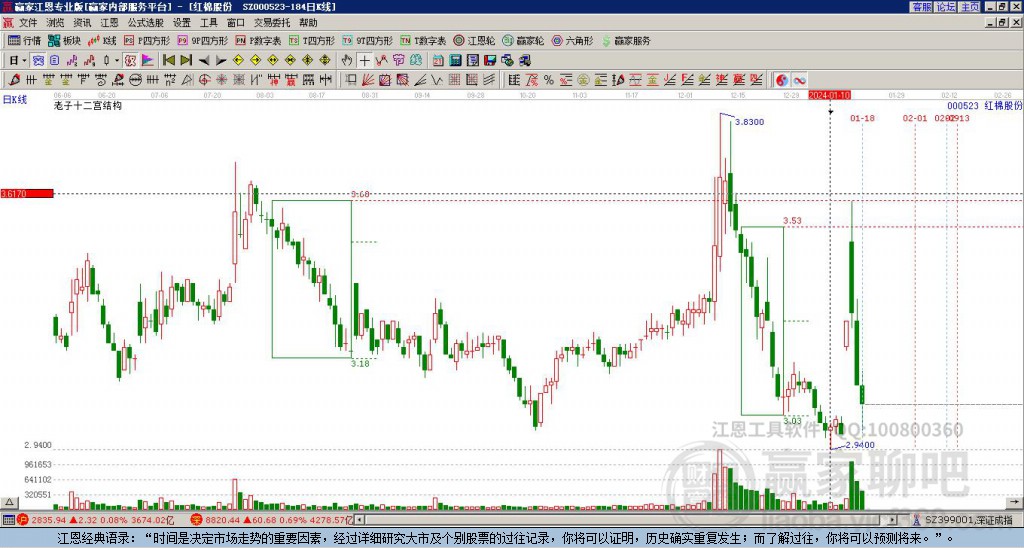Click the 2835.94 index value in status bar
The height and width of the screenshot is (548, 1024).
tap(48, 520)
